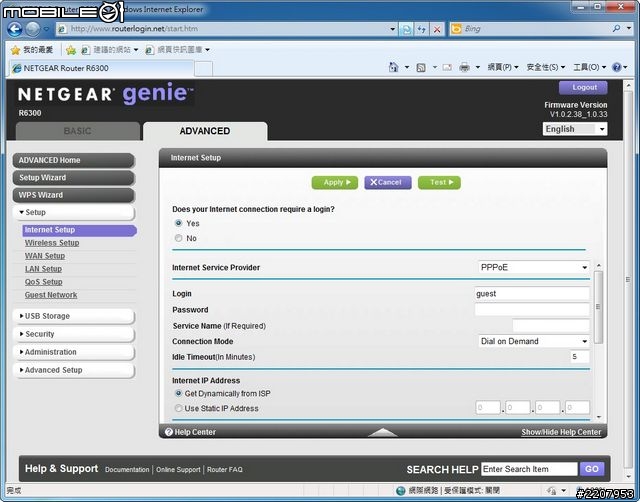Click Apply button
This screenshot has width=640, height=502.
pyautogui.click(x=335, y=182)
